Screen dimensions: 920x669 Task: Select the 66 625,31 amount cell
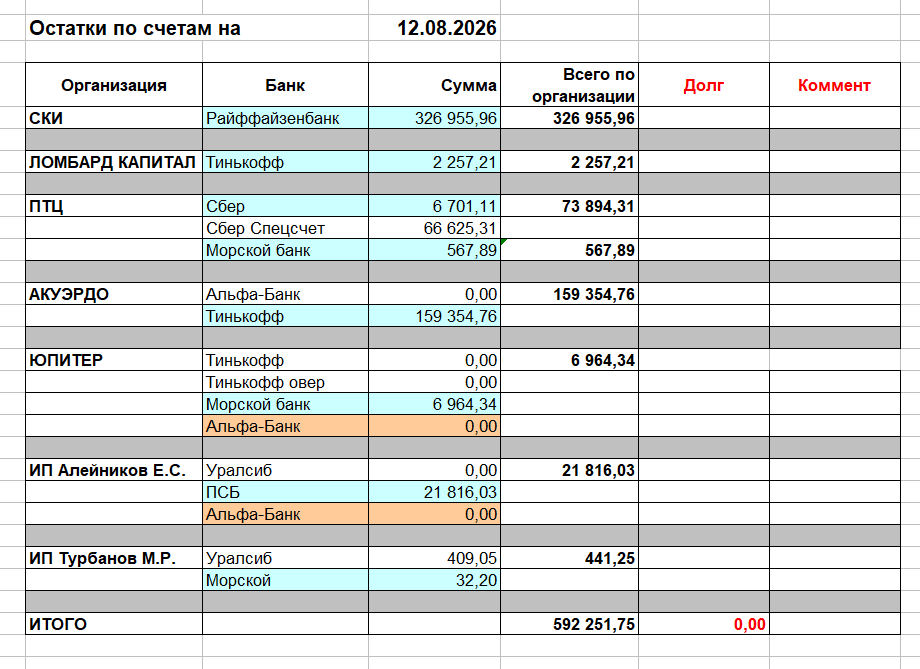[x=434, y=228]
